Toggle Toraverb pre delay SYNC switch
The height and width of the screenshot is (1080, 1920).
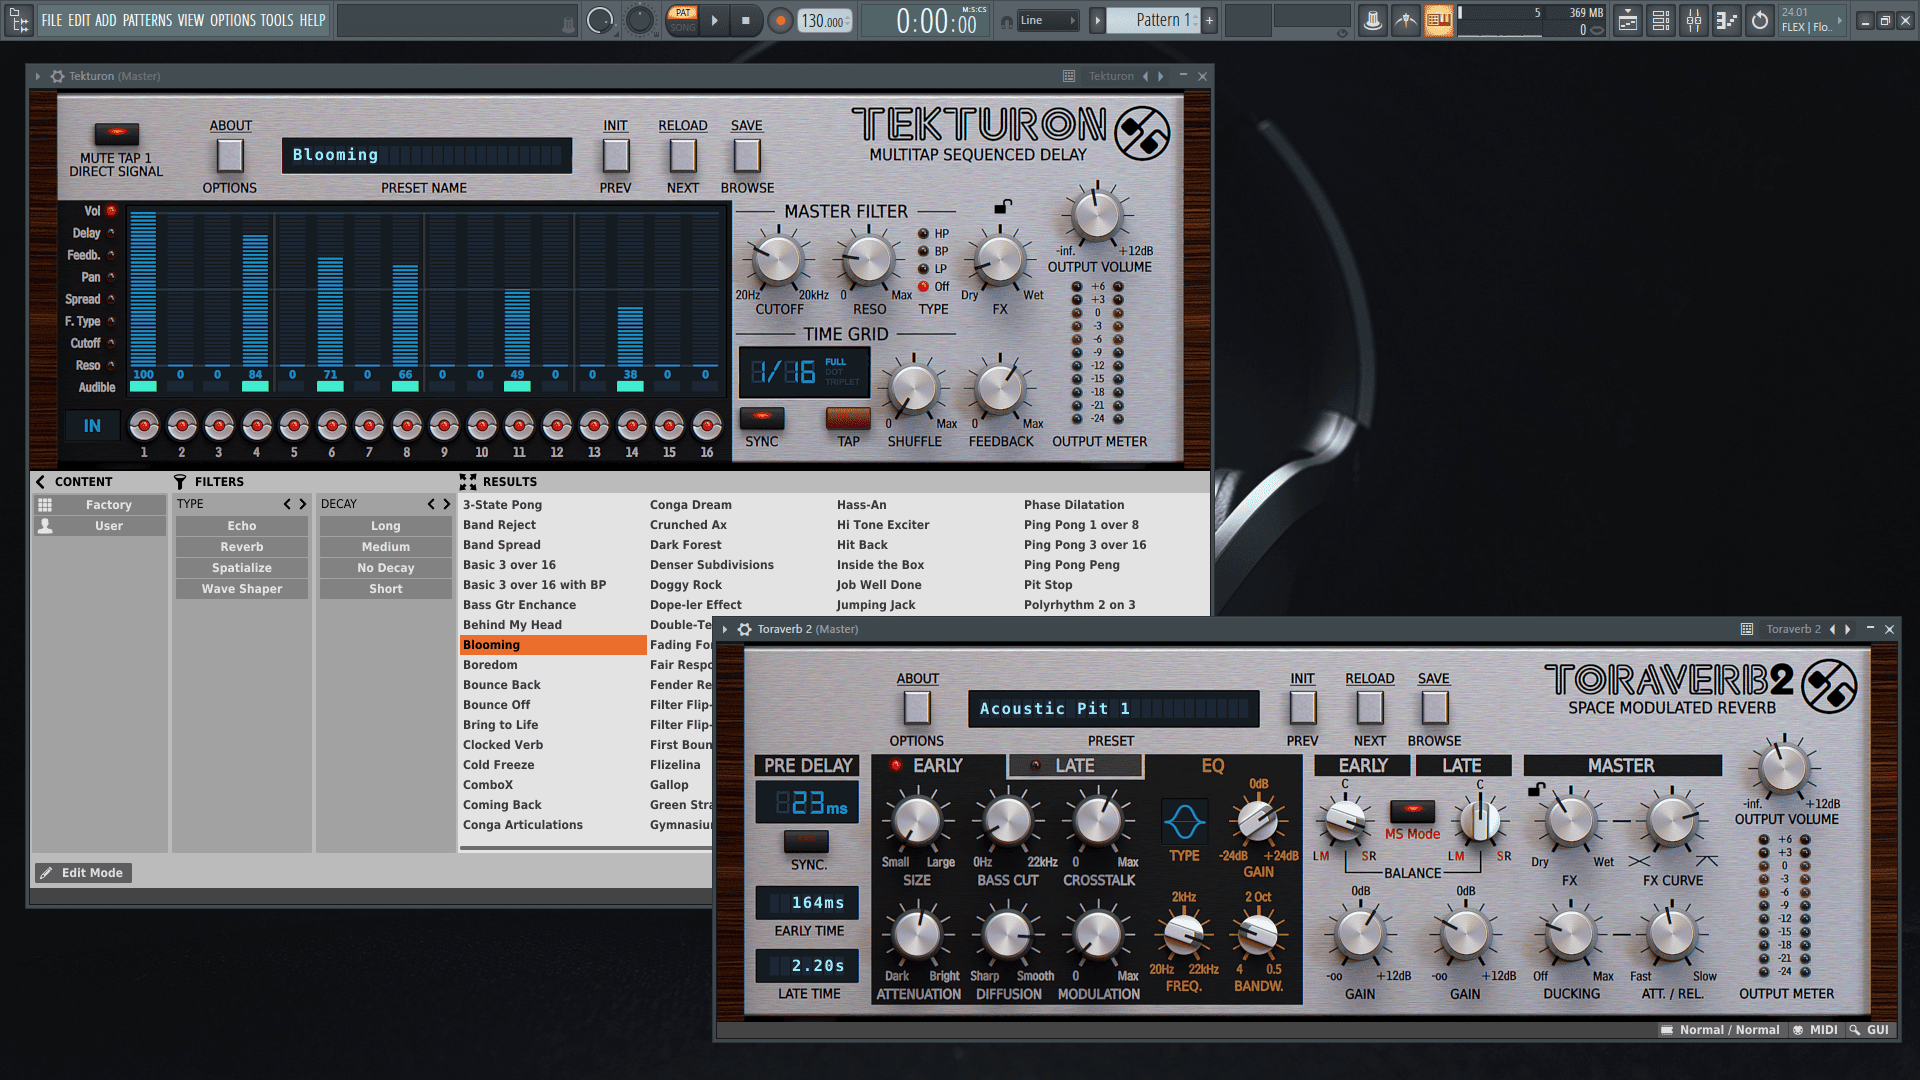click(806, 841)
